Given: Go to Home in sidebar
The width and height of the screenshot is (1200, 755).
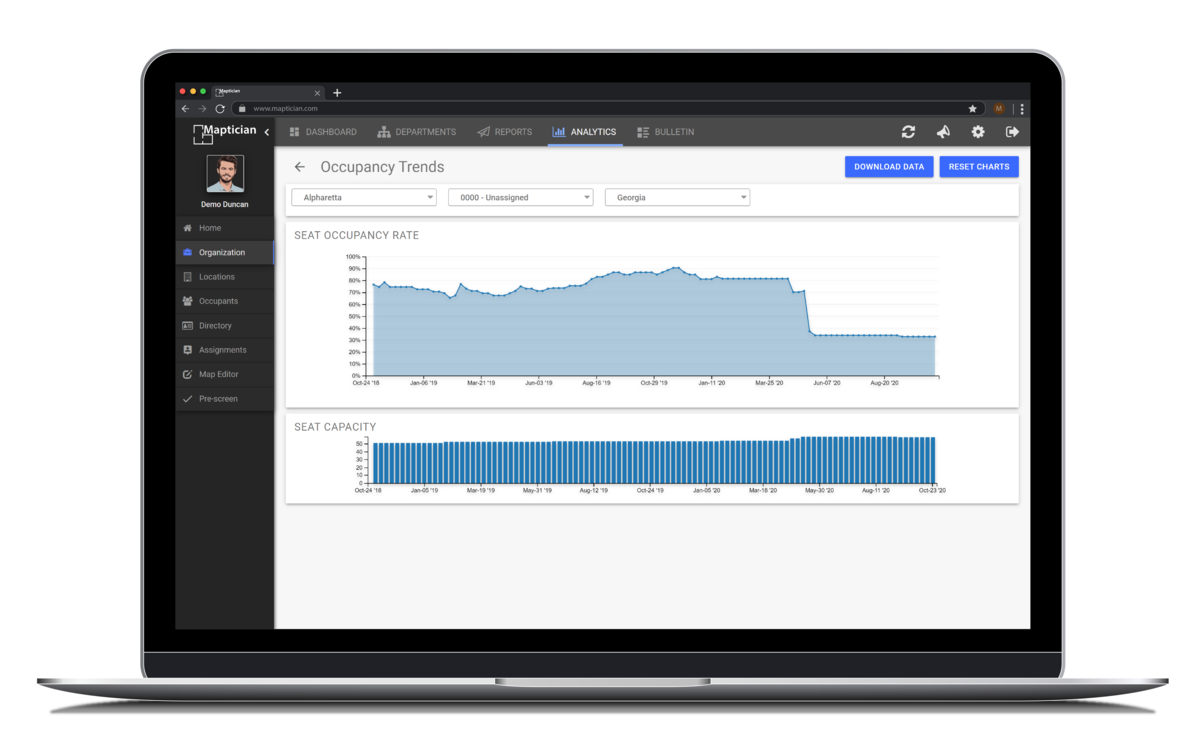Looking at the screenshot, I should [224, 228].
